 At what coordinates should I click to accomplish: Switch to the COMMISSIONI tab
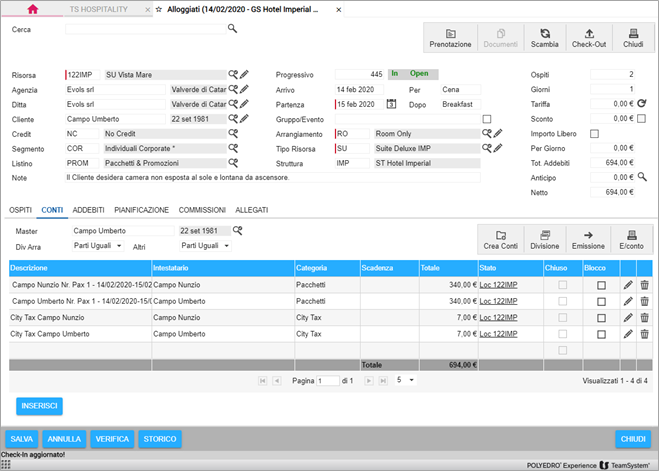[202, 210]
